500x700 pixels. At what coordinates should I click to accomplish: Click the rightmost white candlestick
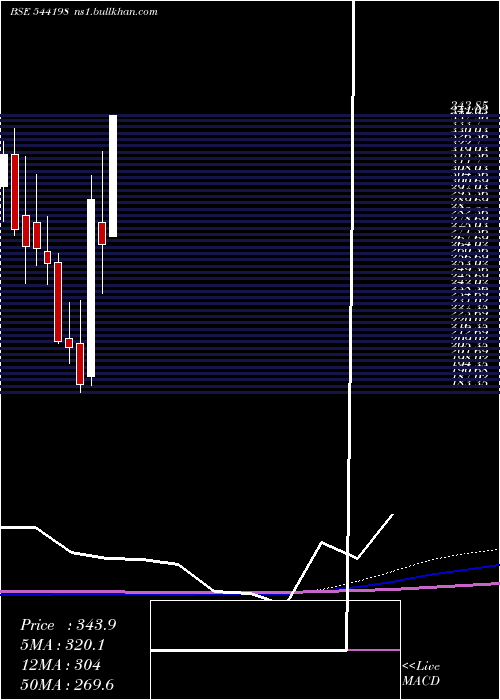coord(113,176)
